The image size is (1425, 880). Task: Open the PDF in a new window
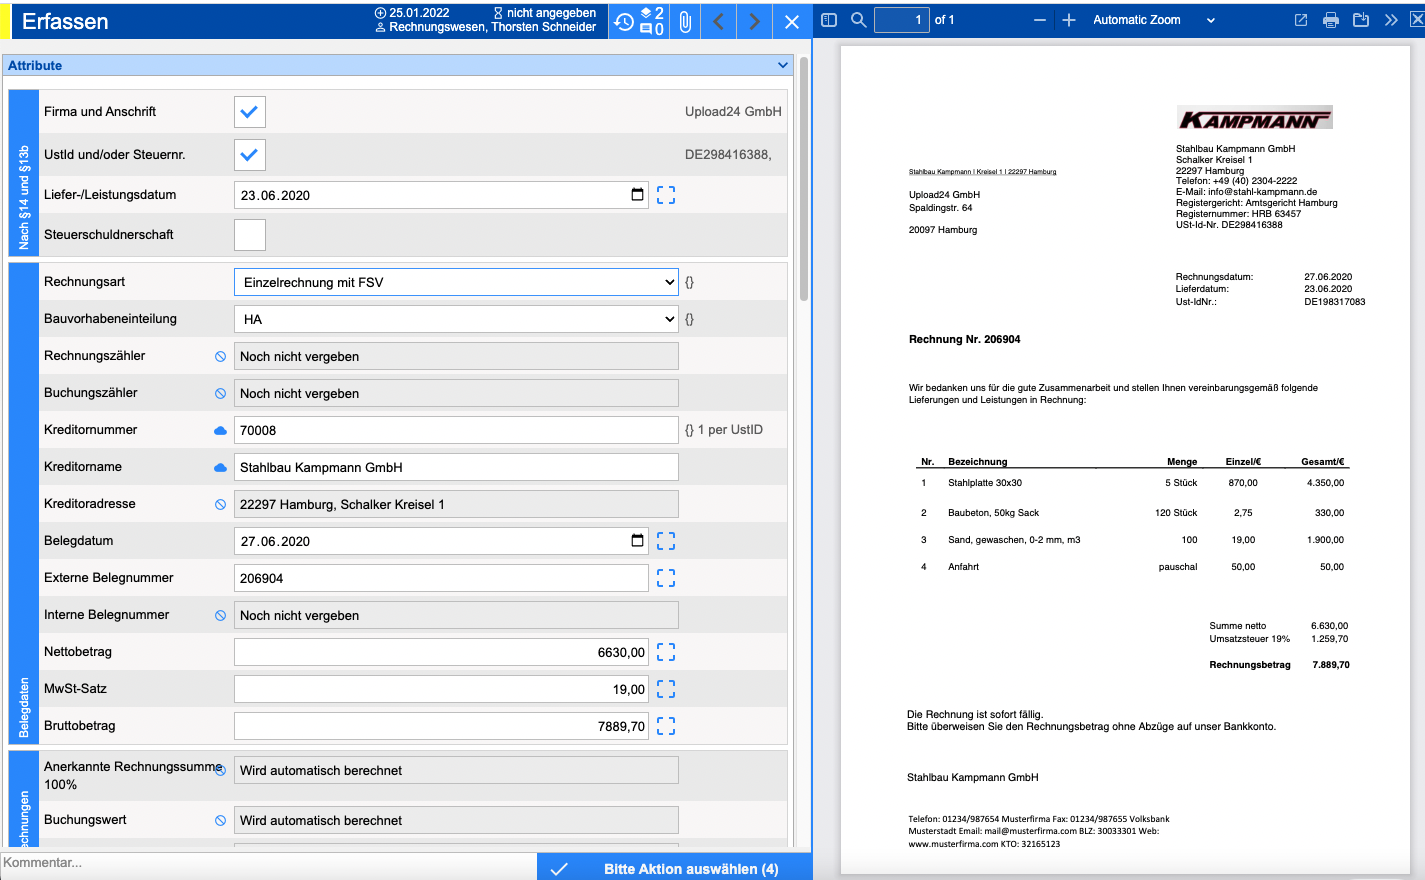tap(1301, 20)
